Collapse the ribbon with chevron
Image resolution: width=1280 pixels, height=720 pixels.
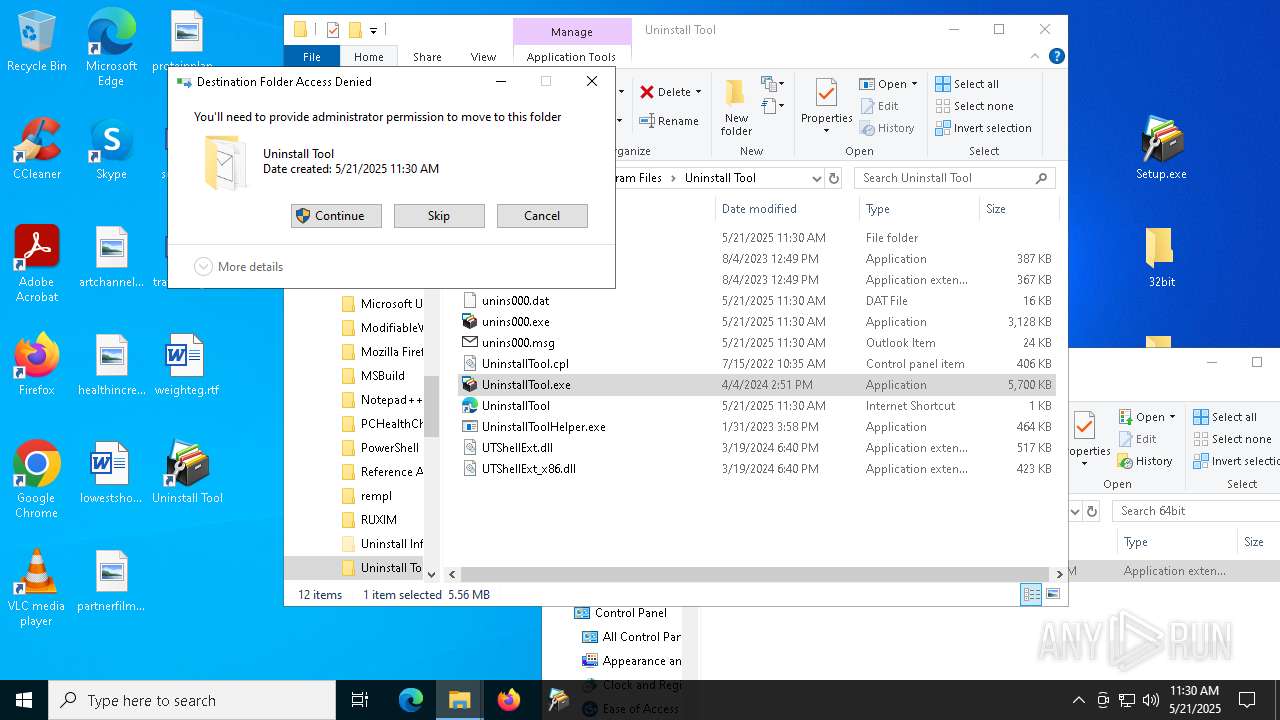[x=1036, y=56]
